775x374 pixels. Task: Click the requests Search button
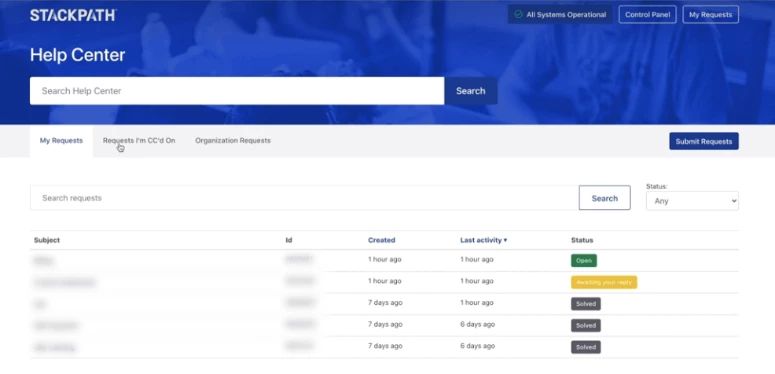tap(604, 198)
